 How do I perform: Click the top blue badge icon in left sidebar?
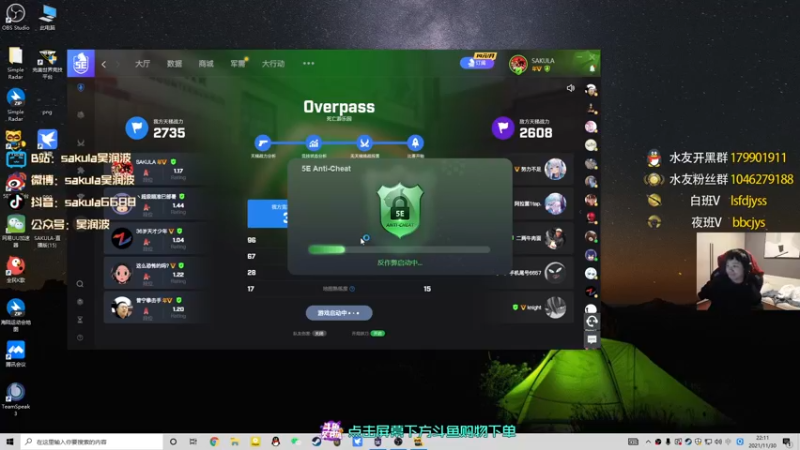(81, 88)
